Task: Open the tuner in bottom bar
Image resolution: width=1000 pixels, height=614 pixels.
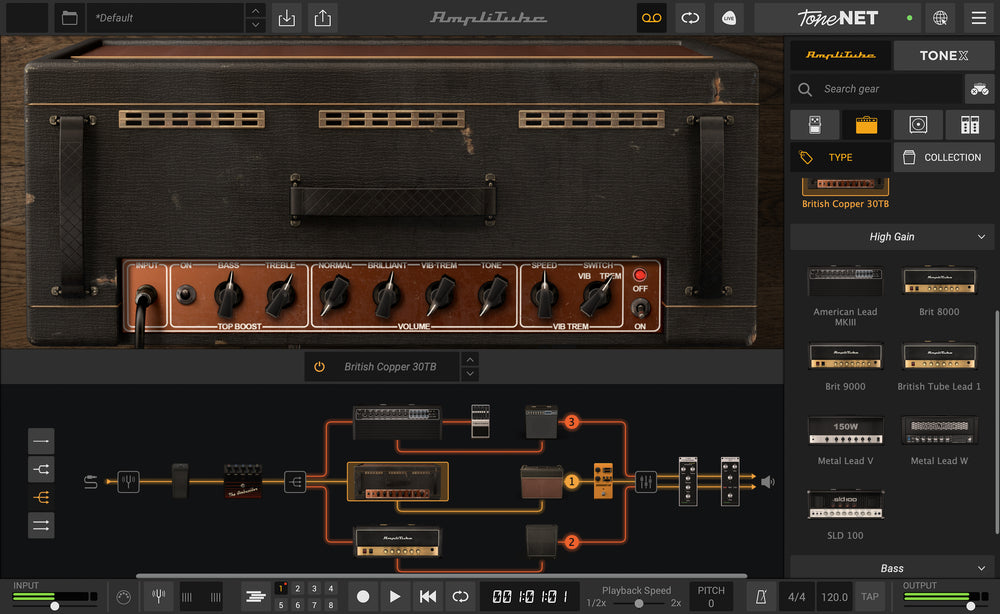Action: pyautogui.click(x=159, y=597)
